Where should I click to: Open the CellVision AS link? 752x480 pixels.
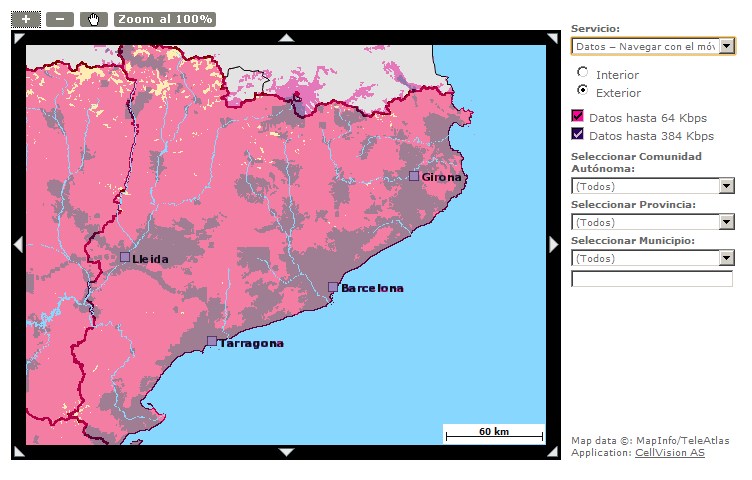pos(670,453)
